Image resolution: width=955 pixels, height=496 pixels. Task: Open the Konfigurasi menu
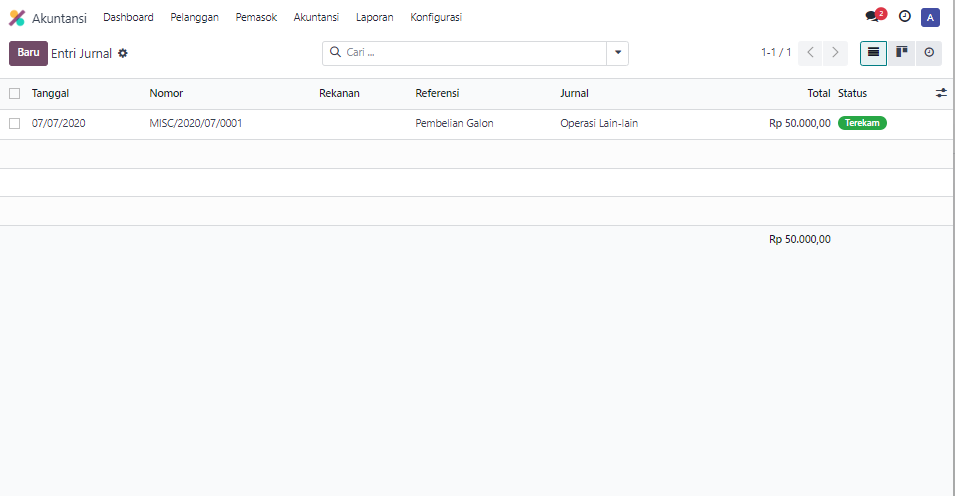point(436,17)
